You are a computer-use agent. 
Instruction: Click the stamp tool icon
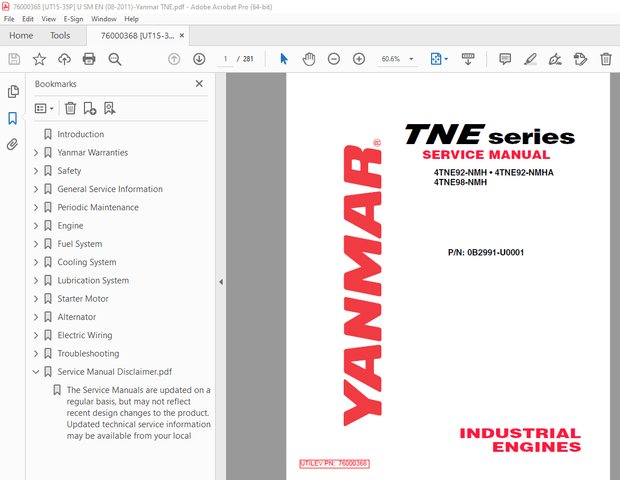tap(580, 59)
